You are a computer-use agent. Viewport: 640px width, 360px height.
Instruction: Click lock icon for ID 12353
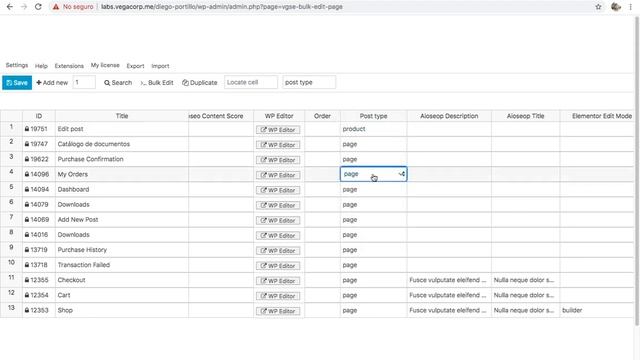tap(27, 310)
